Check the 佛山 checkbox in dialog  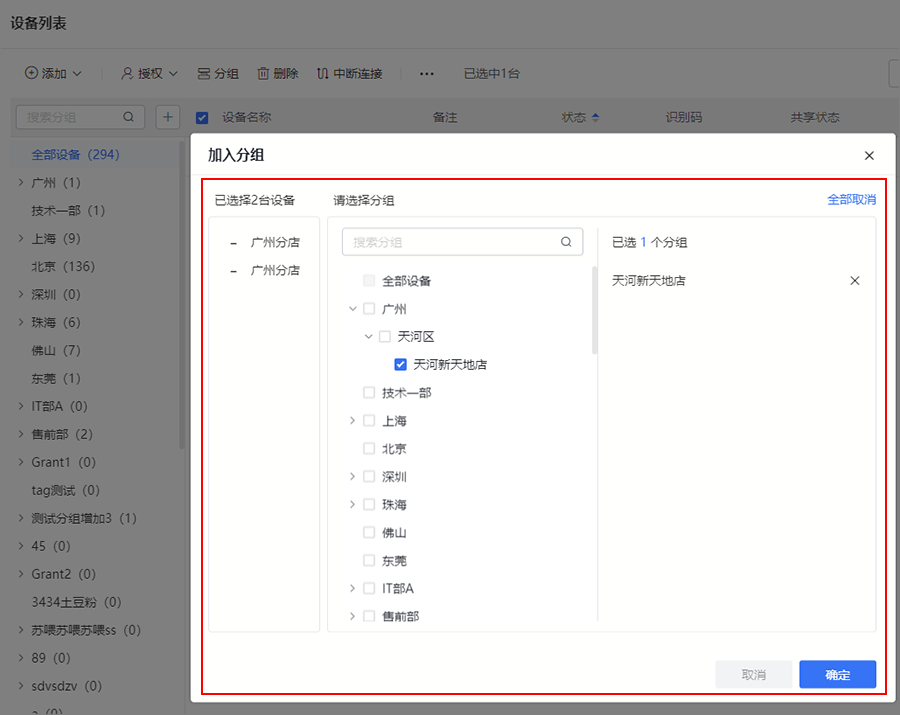pyautogui.click(x=369, y=533)
